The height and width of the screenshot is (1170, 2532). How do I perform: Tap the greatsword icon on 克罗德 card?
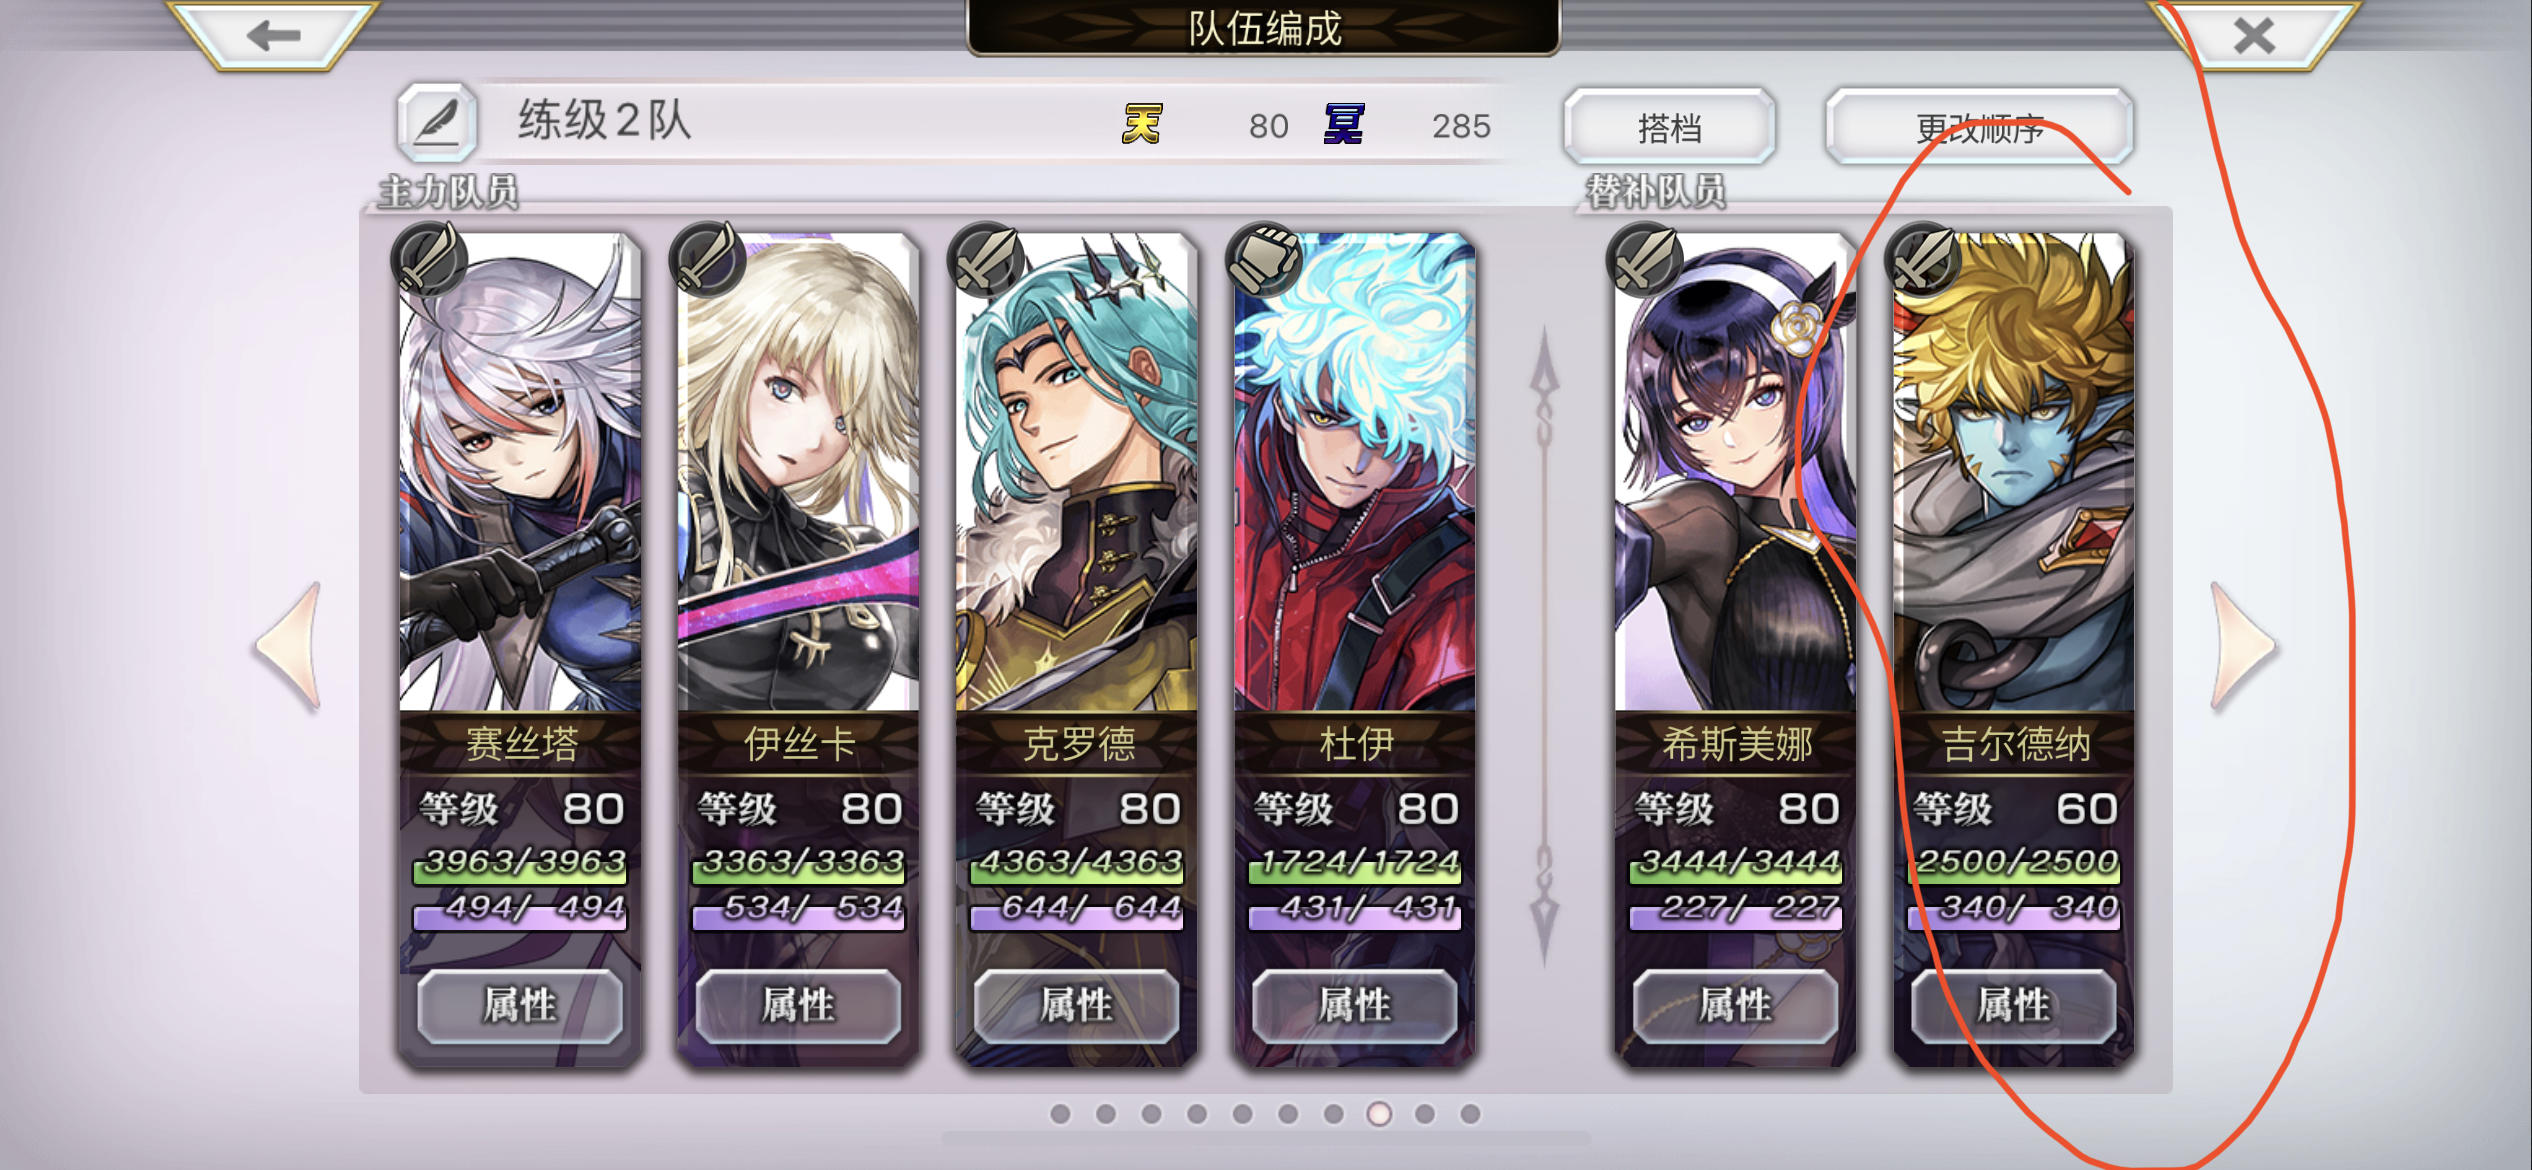[986, 258]
